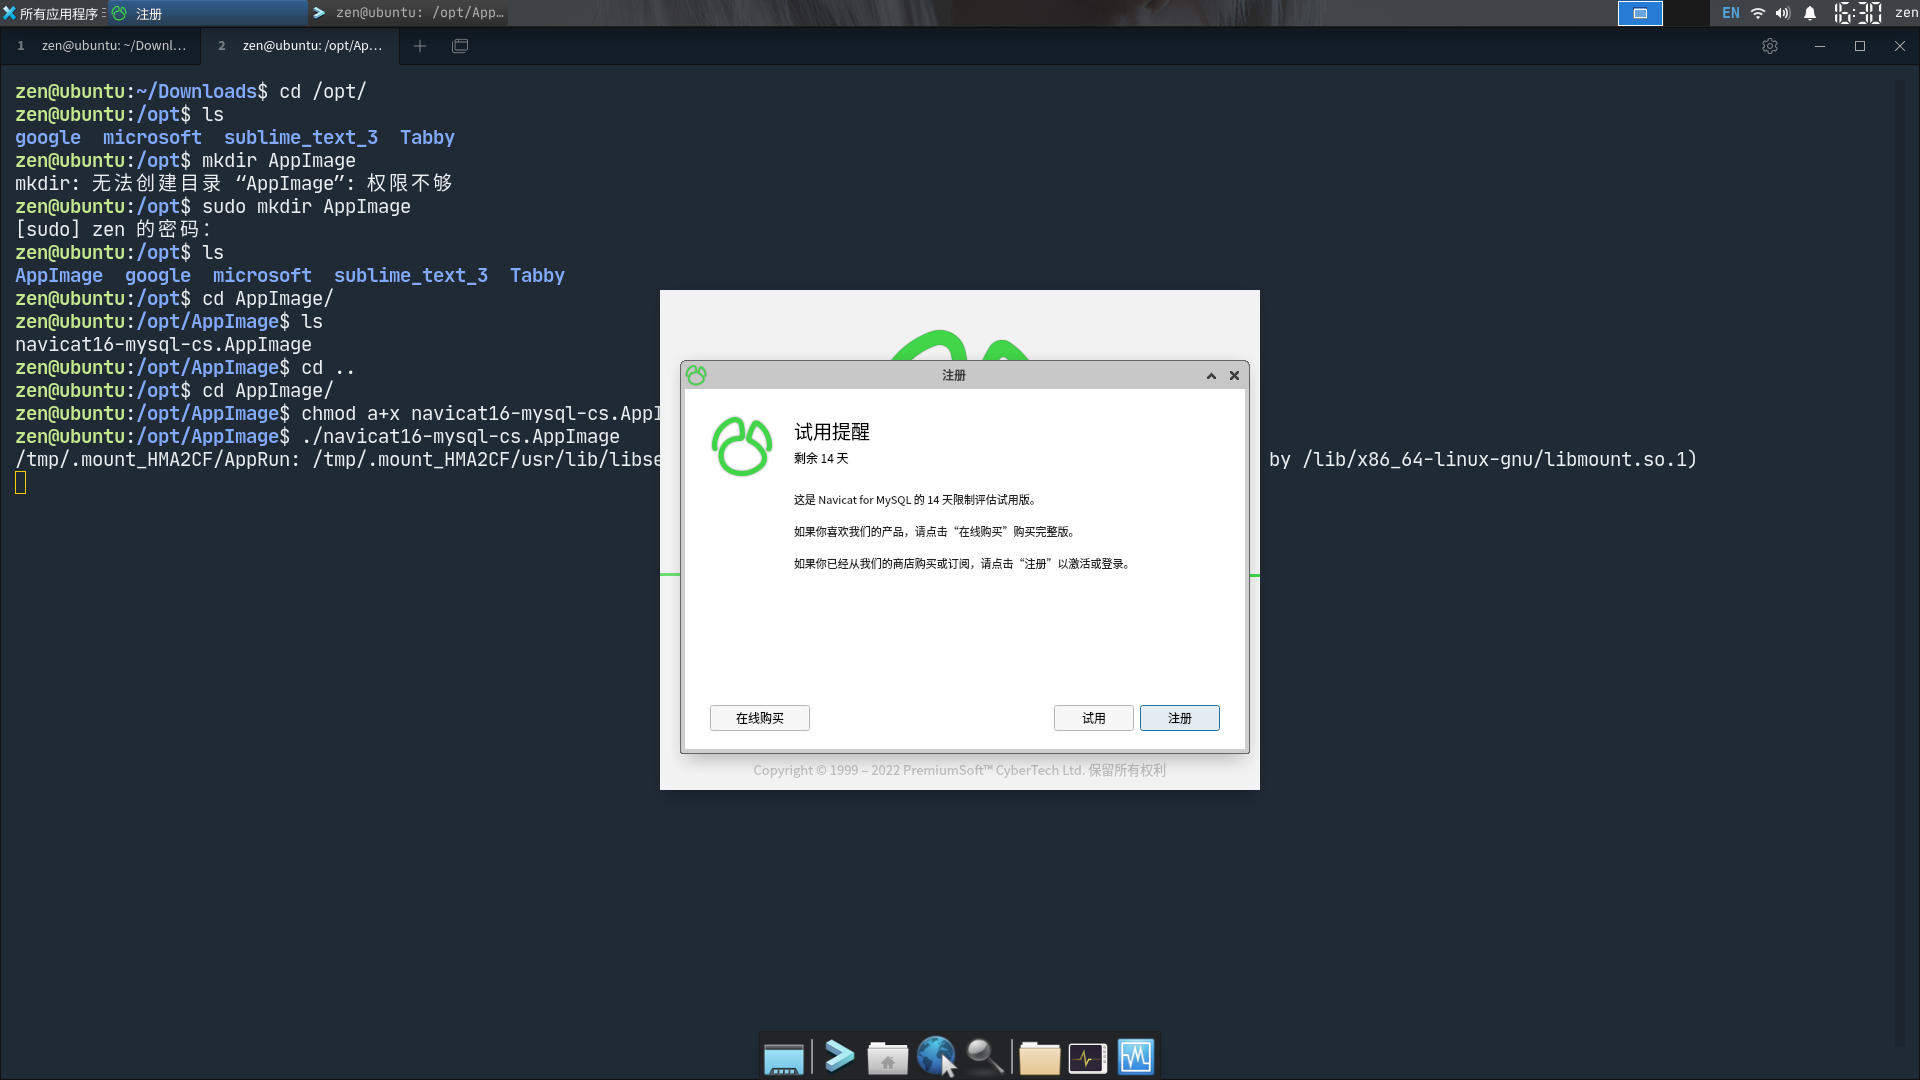Close the 注册 registration dialog
The image size is (1920, 1080).
(1234, 376)
